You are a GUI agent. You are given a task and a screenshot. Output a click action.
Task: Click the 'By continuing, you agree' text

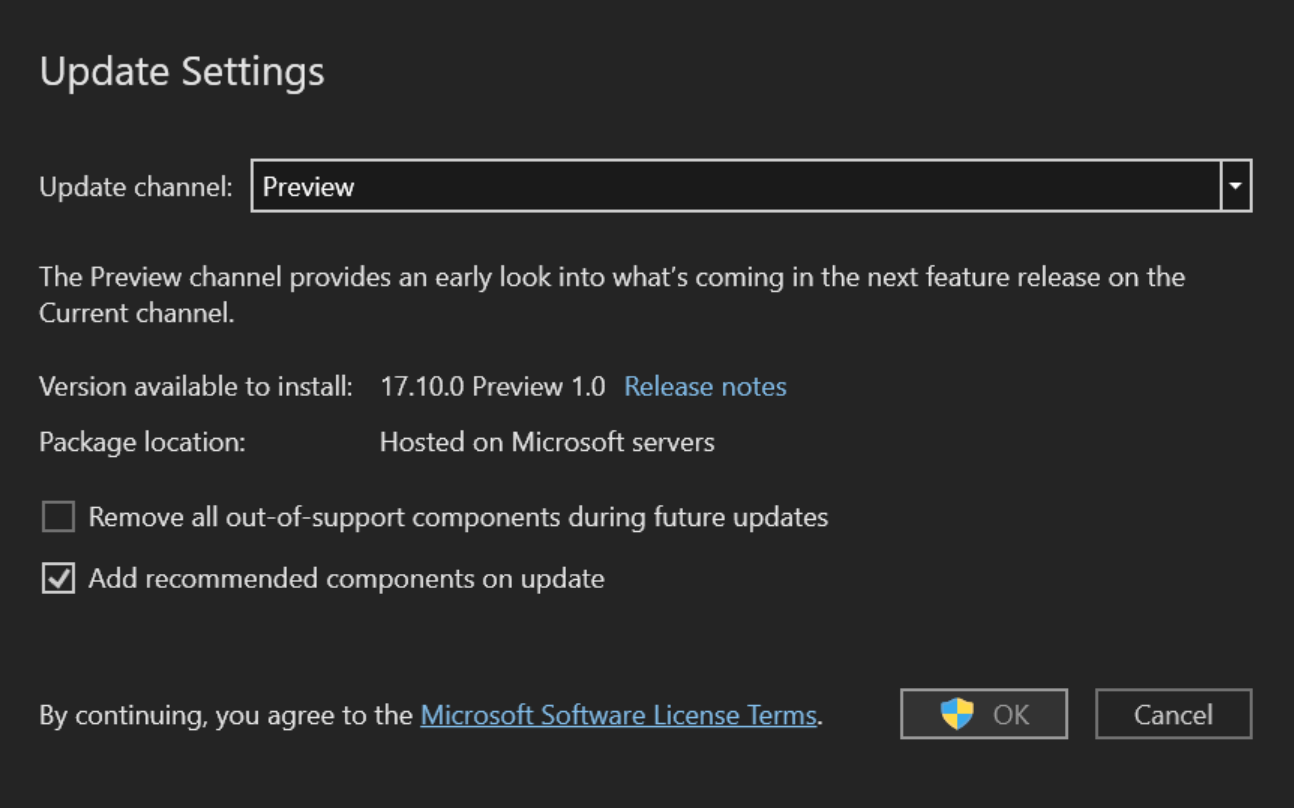coord(226,715)
